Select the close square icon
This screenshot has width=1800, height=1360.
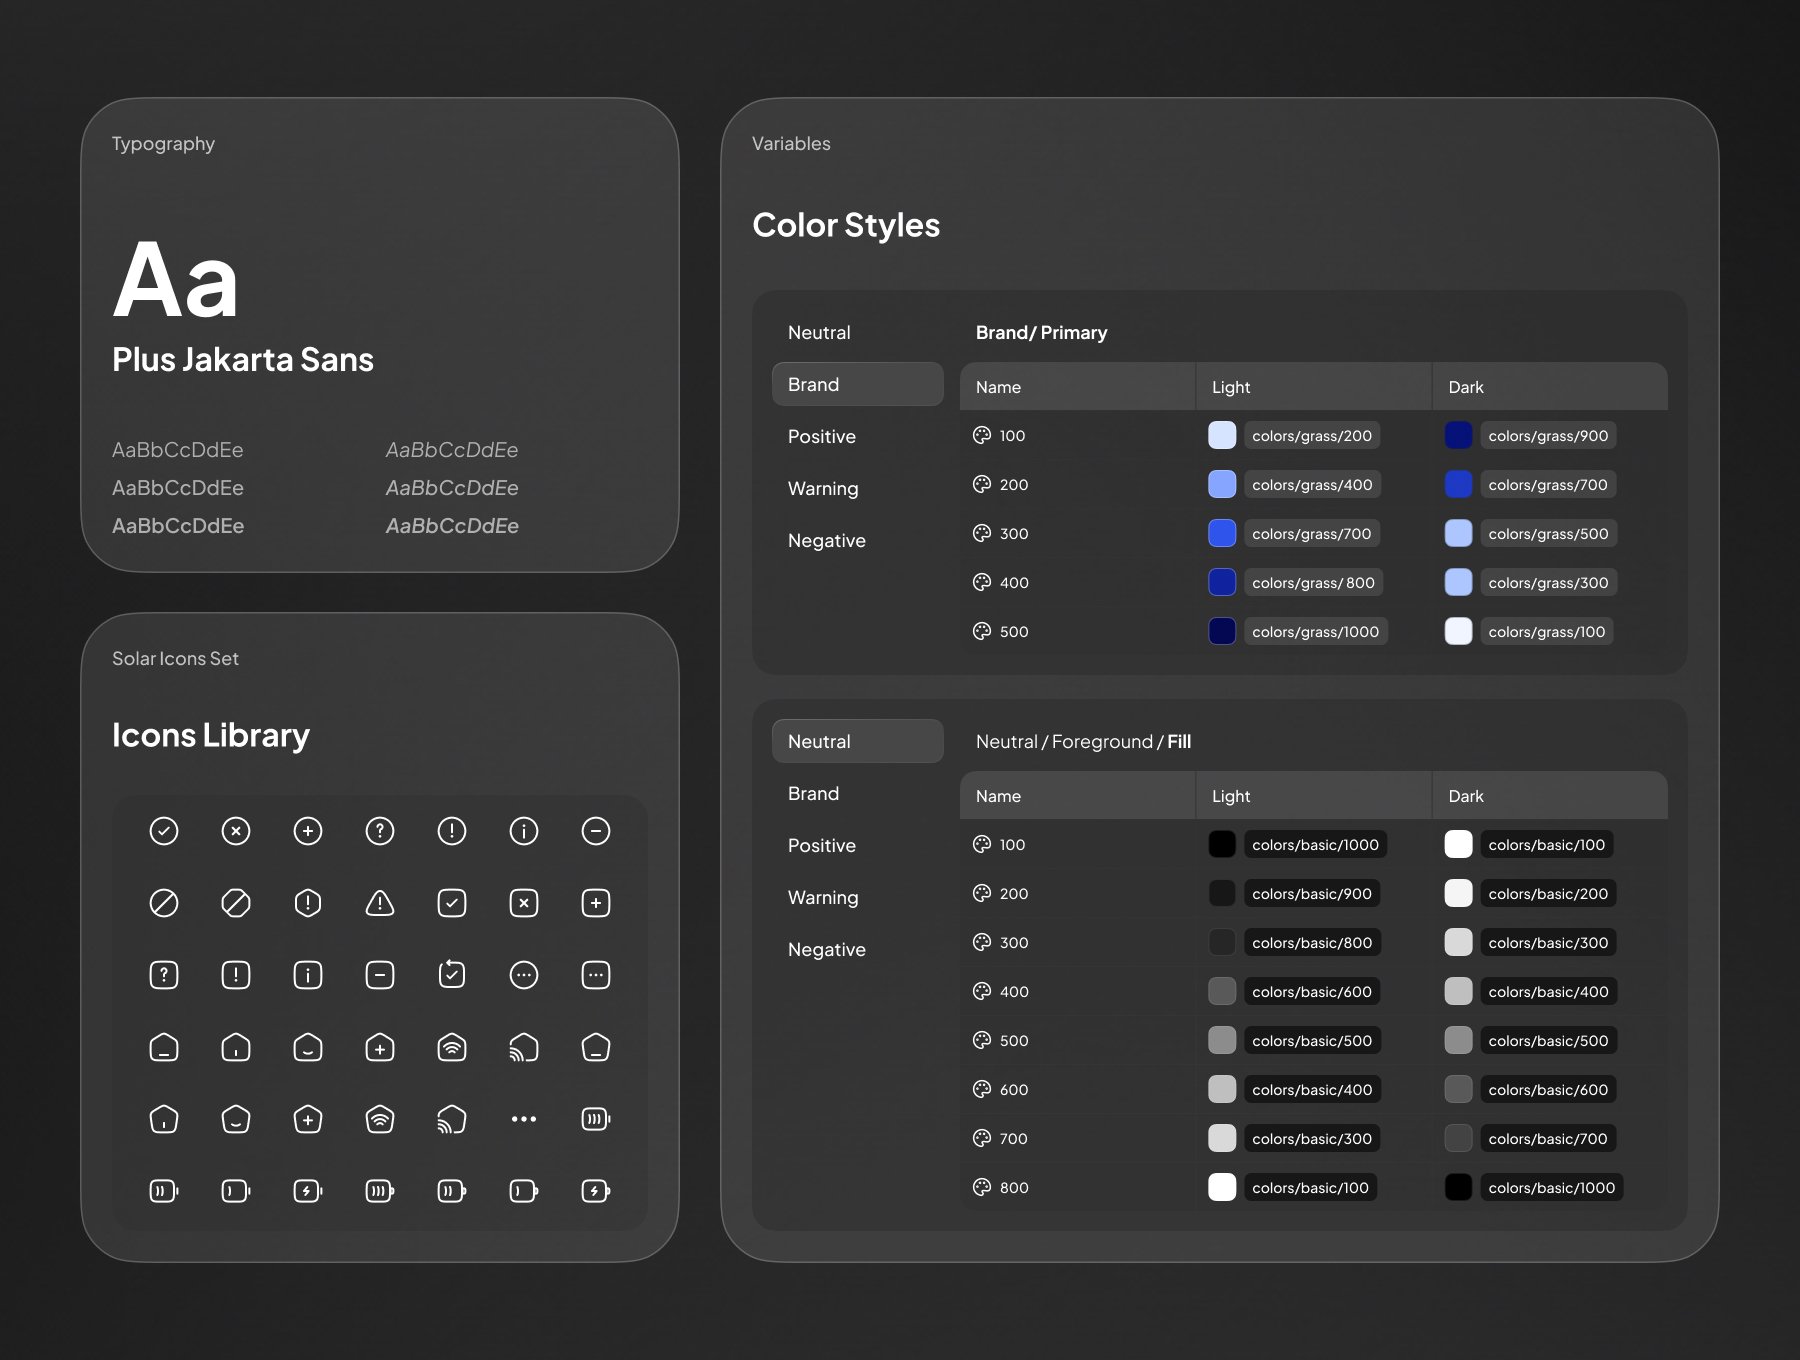[524, 903]
